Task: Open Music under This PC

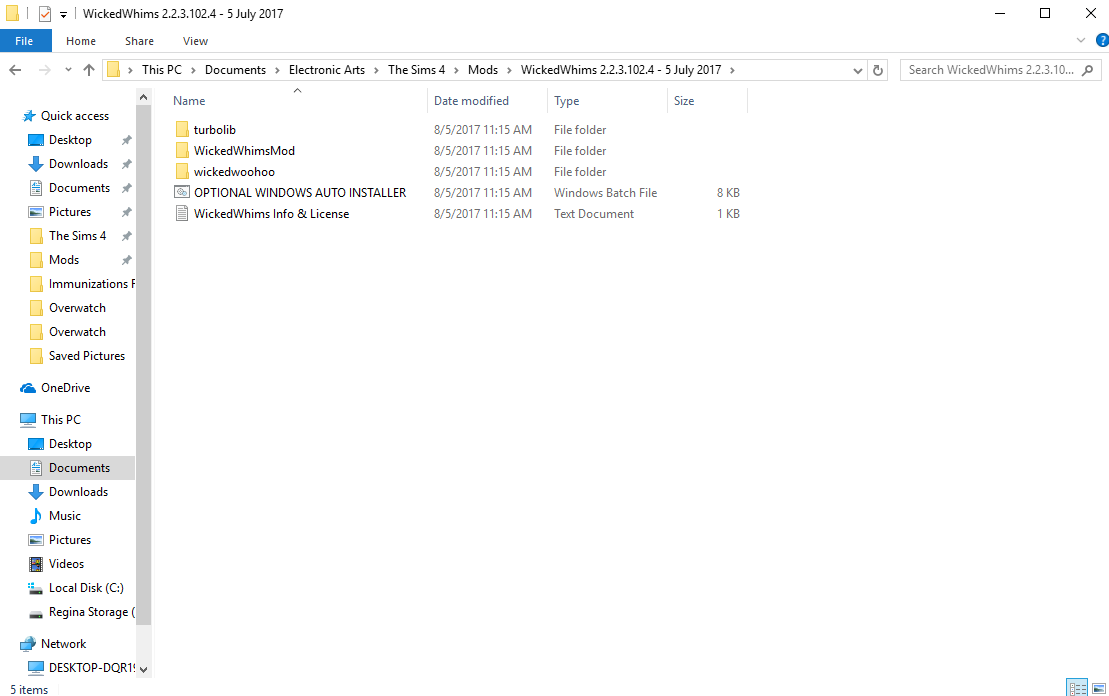Action: tap(64, 516)
